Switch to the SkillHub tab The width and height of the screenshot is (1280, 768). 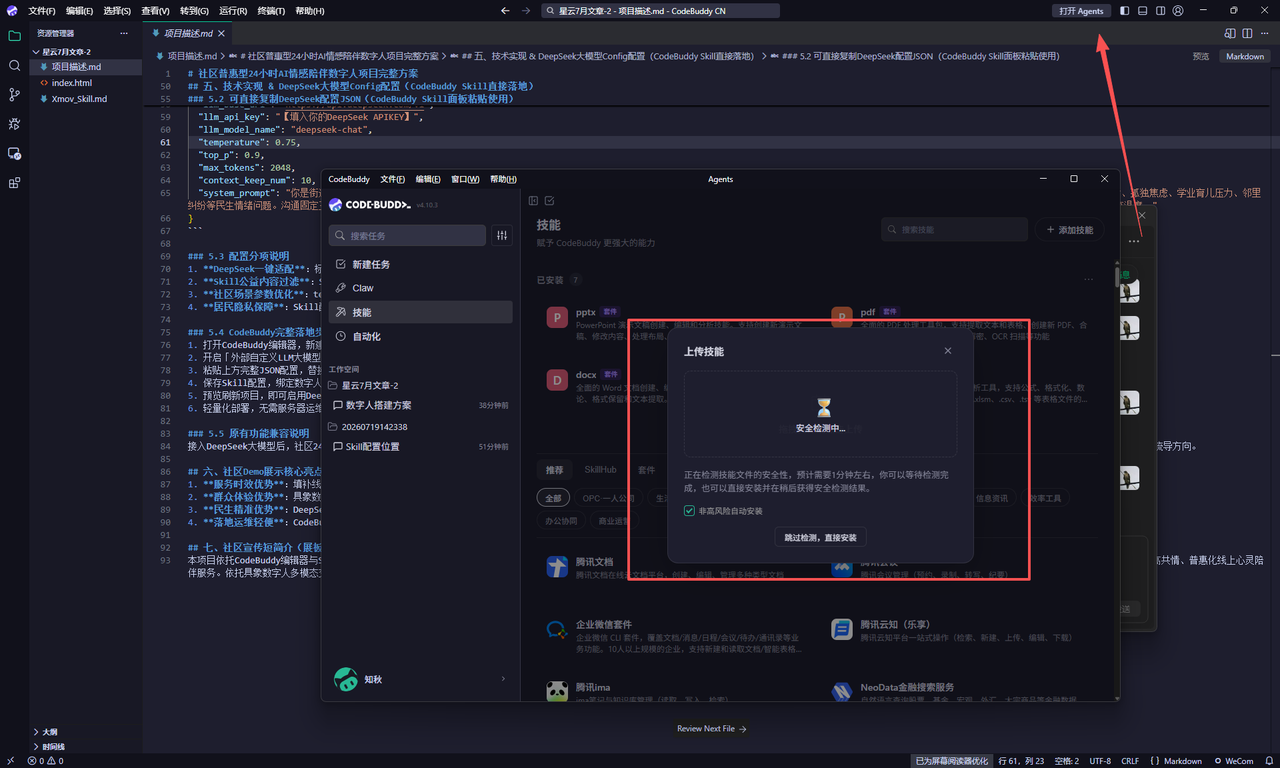tap(600, 469)
